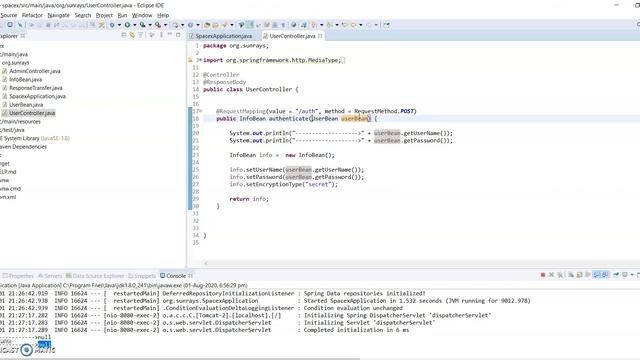
Task: Click userBean parameter name on line 18
Action: coord(354,118)
